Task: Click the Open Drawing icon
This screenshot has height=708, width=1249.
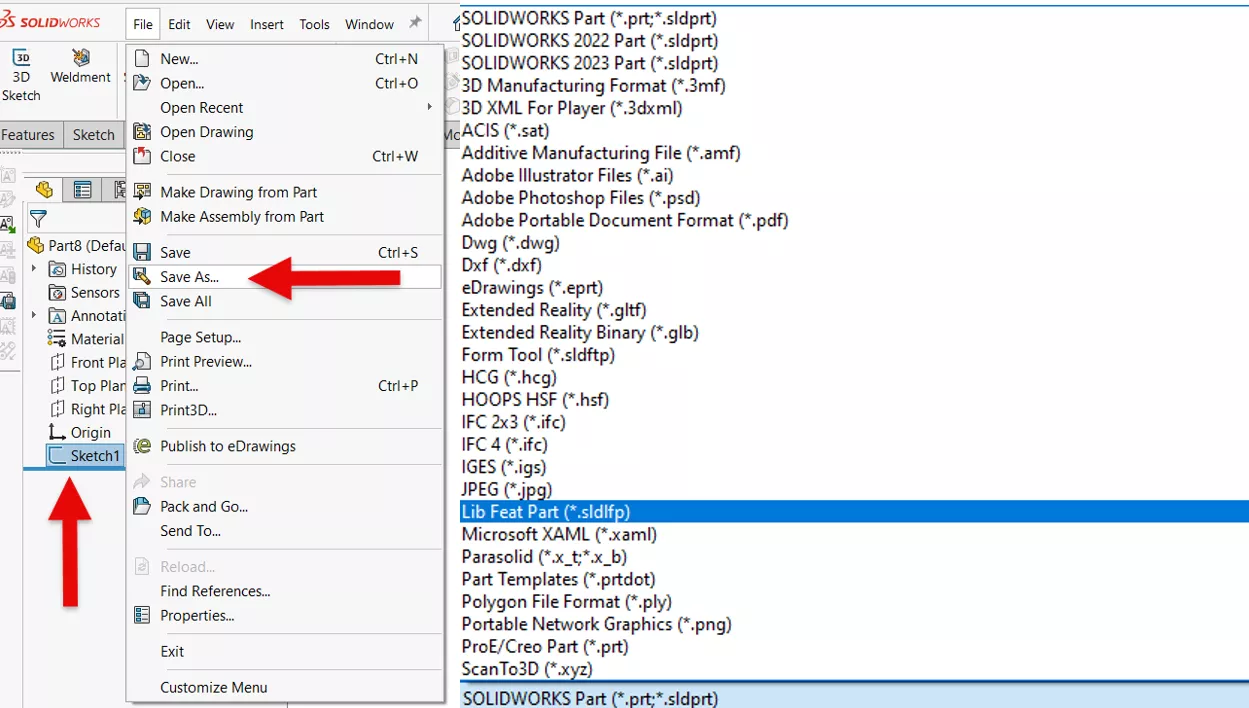Action: click(142, 132)
